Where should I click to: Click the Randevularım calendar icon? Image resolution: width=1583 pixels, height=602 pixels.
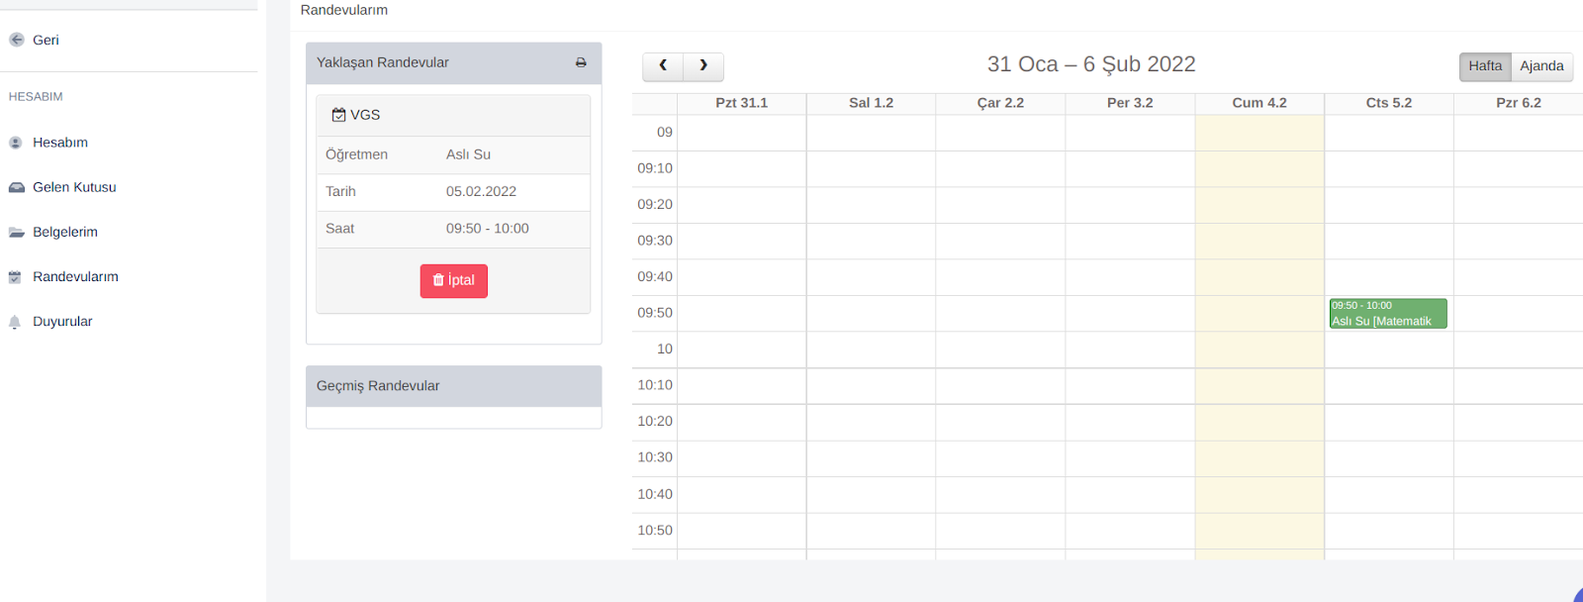click(15, 277)
